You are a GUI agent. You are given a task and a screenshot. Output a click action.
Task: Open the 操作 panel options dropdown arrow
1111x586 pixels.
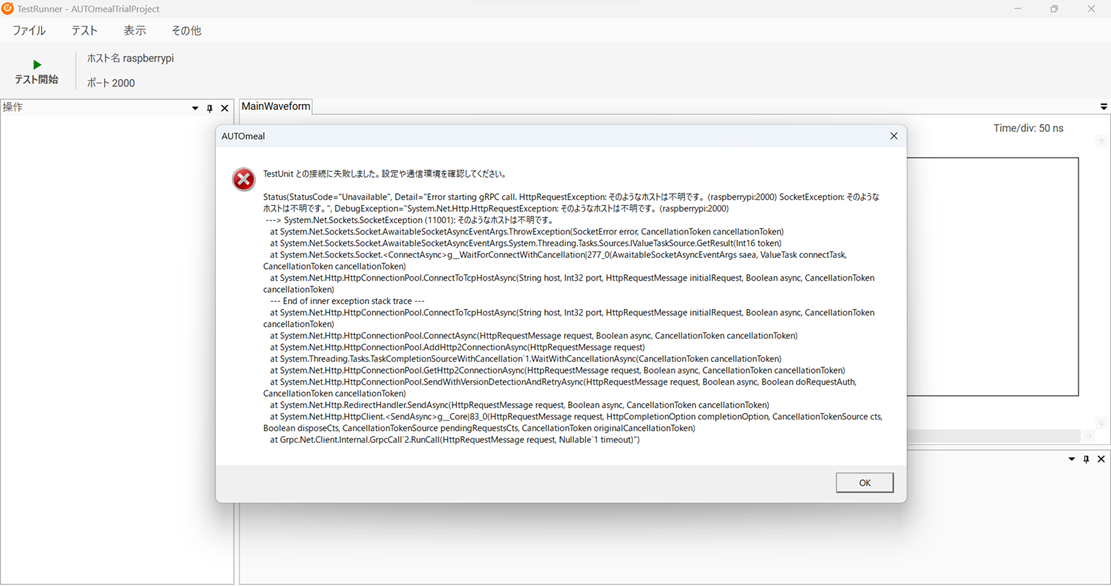point(195,108)
